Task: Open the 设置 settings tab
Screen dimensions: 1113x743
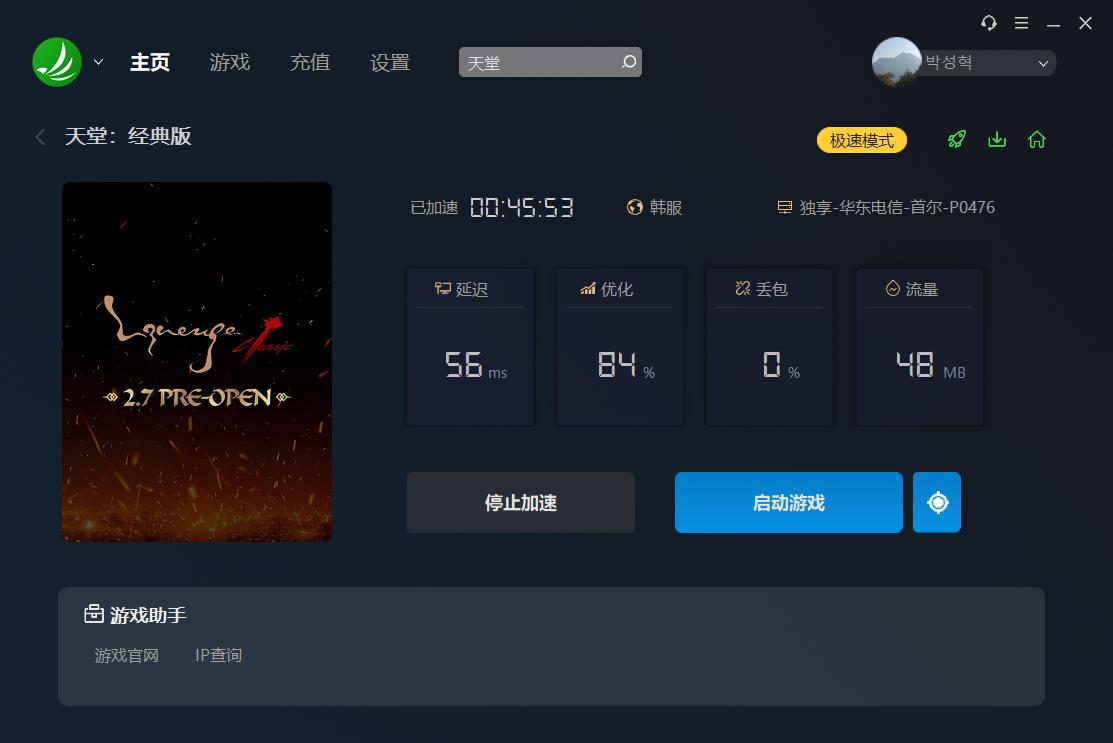Action: tap(390, 62)
